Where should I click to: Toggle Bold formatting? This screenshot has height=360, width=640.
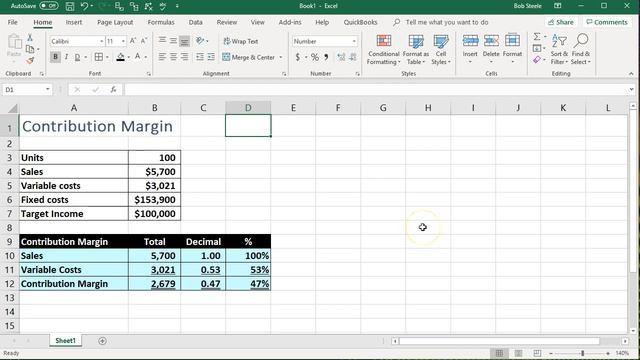[x=55, y=57]
